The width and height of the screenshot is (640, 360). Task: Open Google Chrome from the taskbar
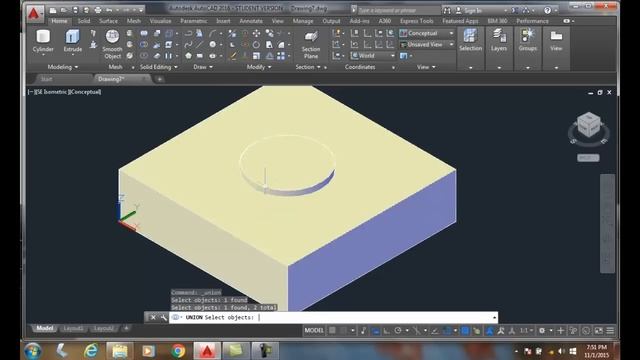[x=178, y=351]
